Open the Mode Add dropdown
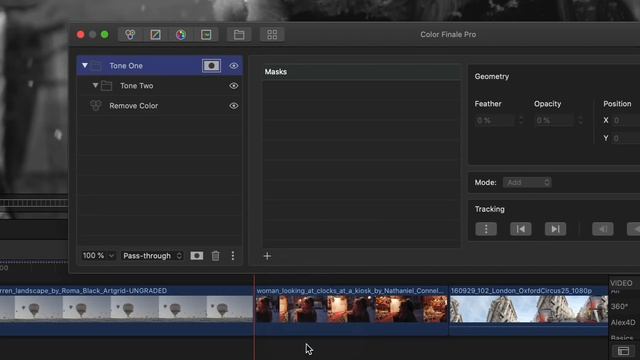Viewport: 640px width, 360px height. click(x=527, y=182)
